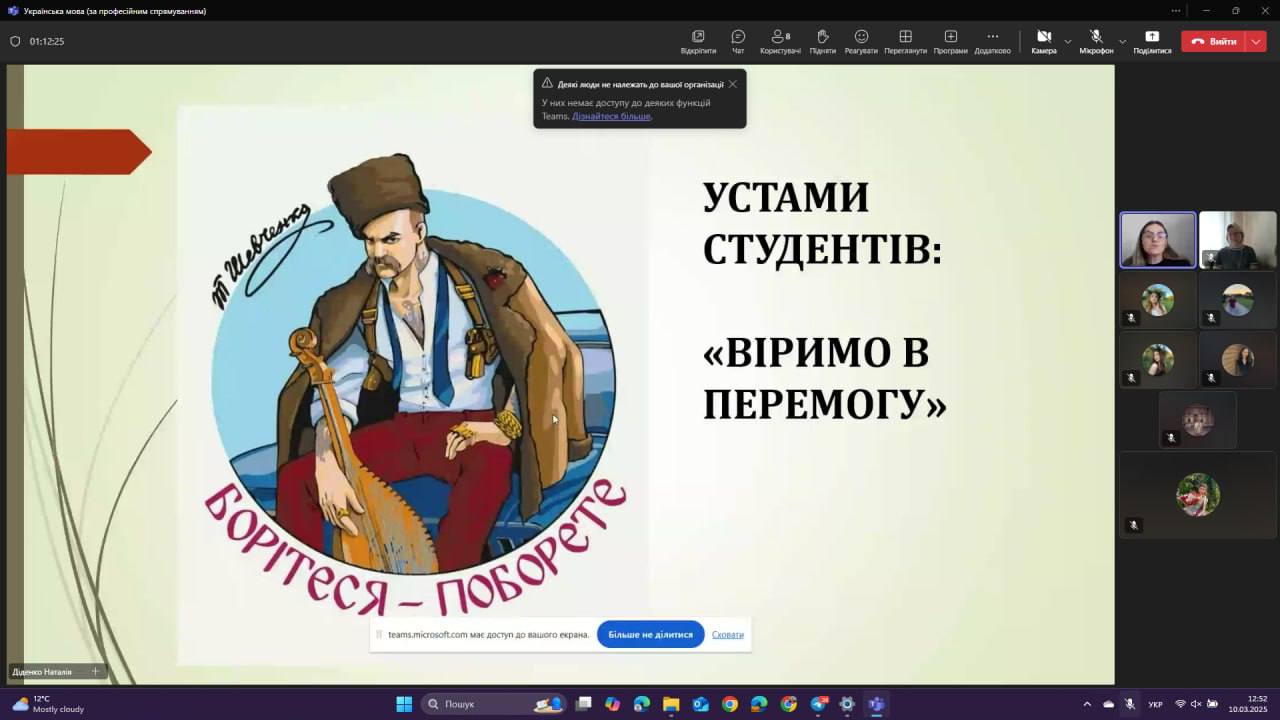Open Програми apps icon

coord(950,41)
